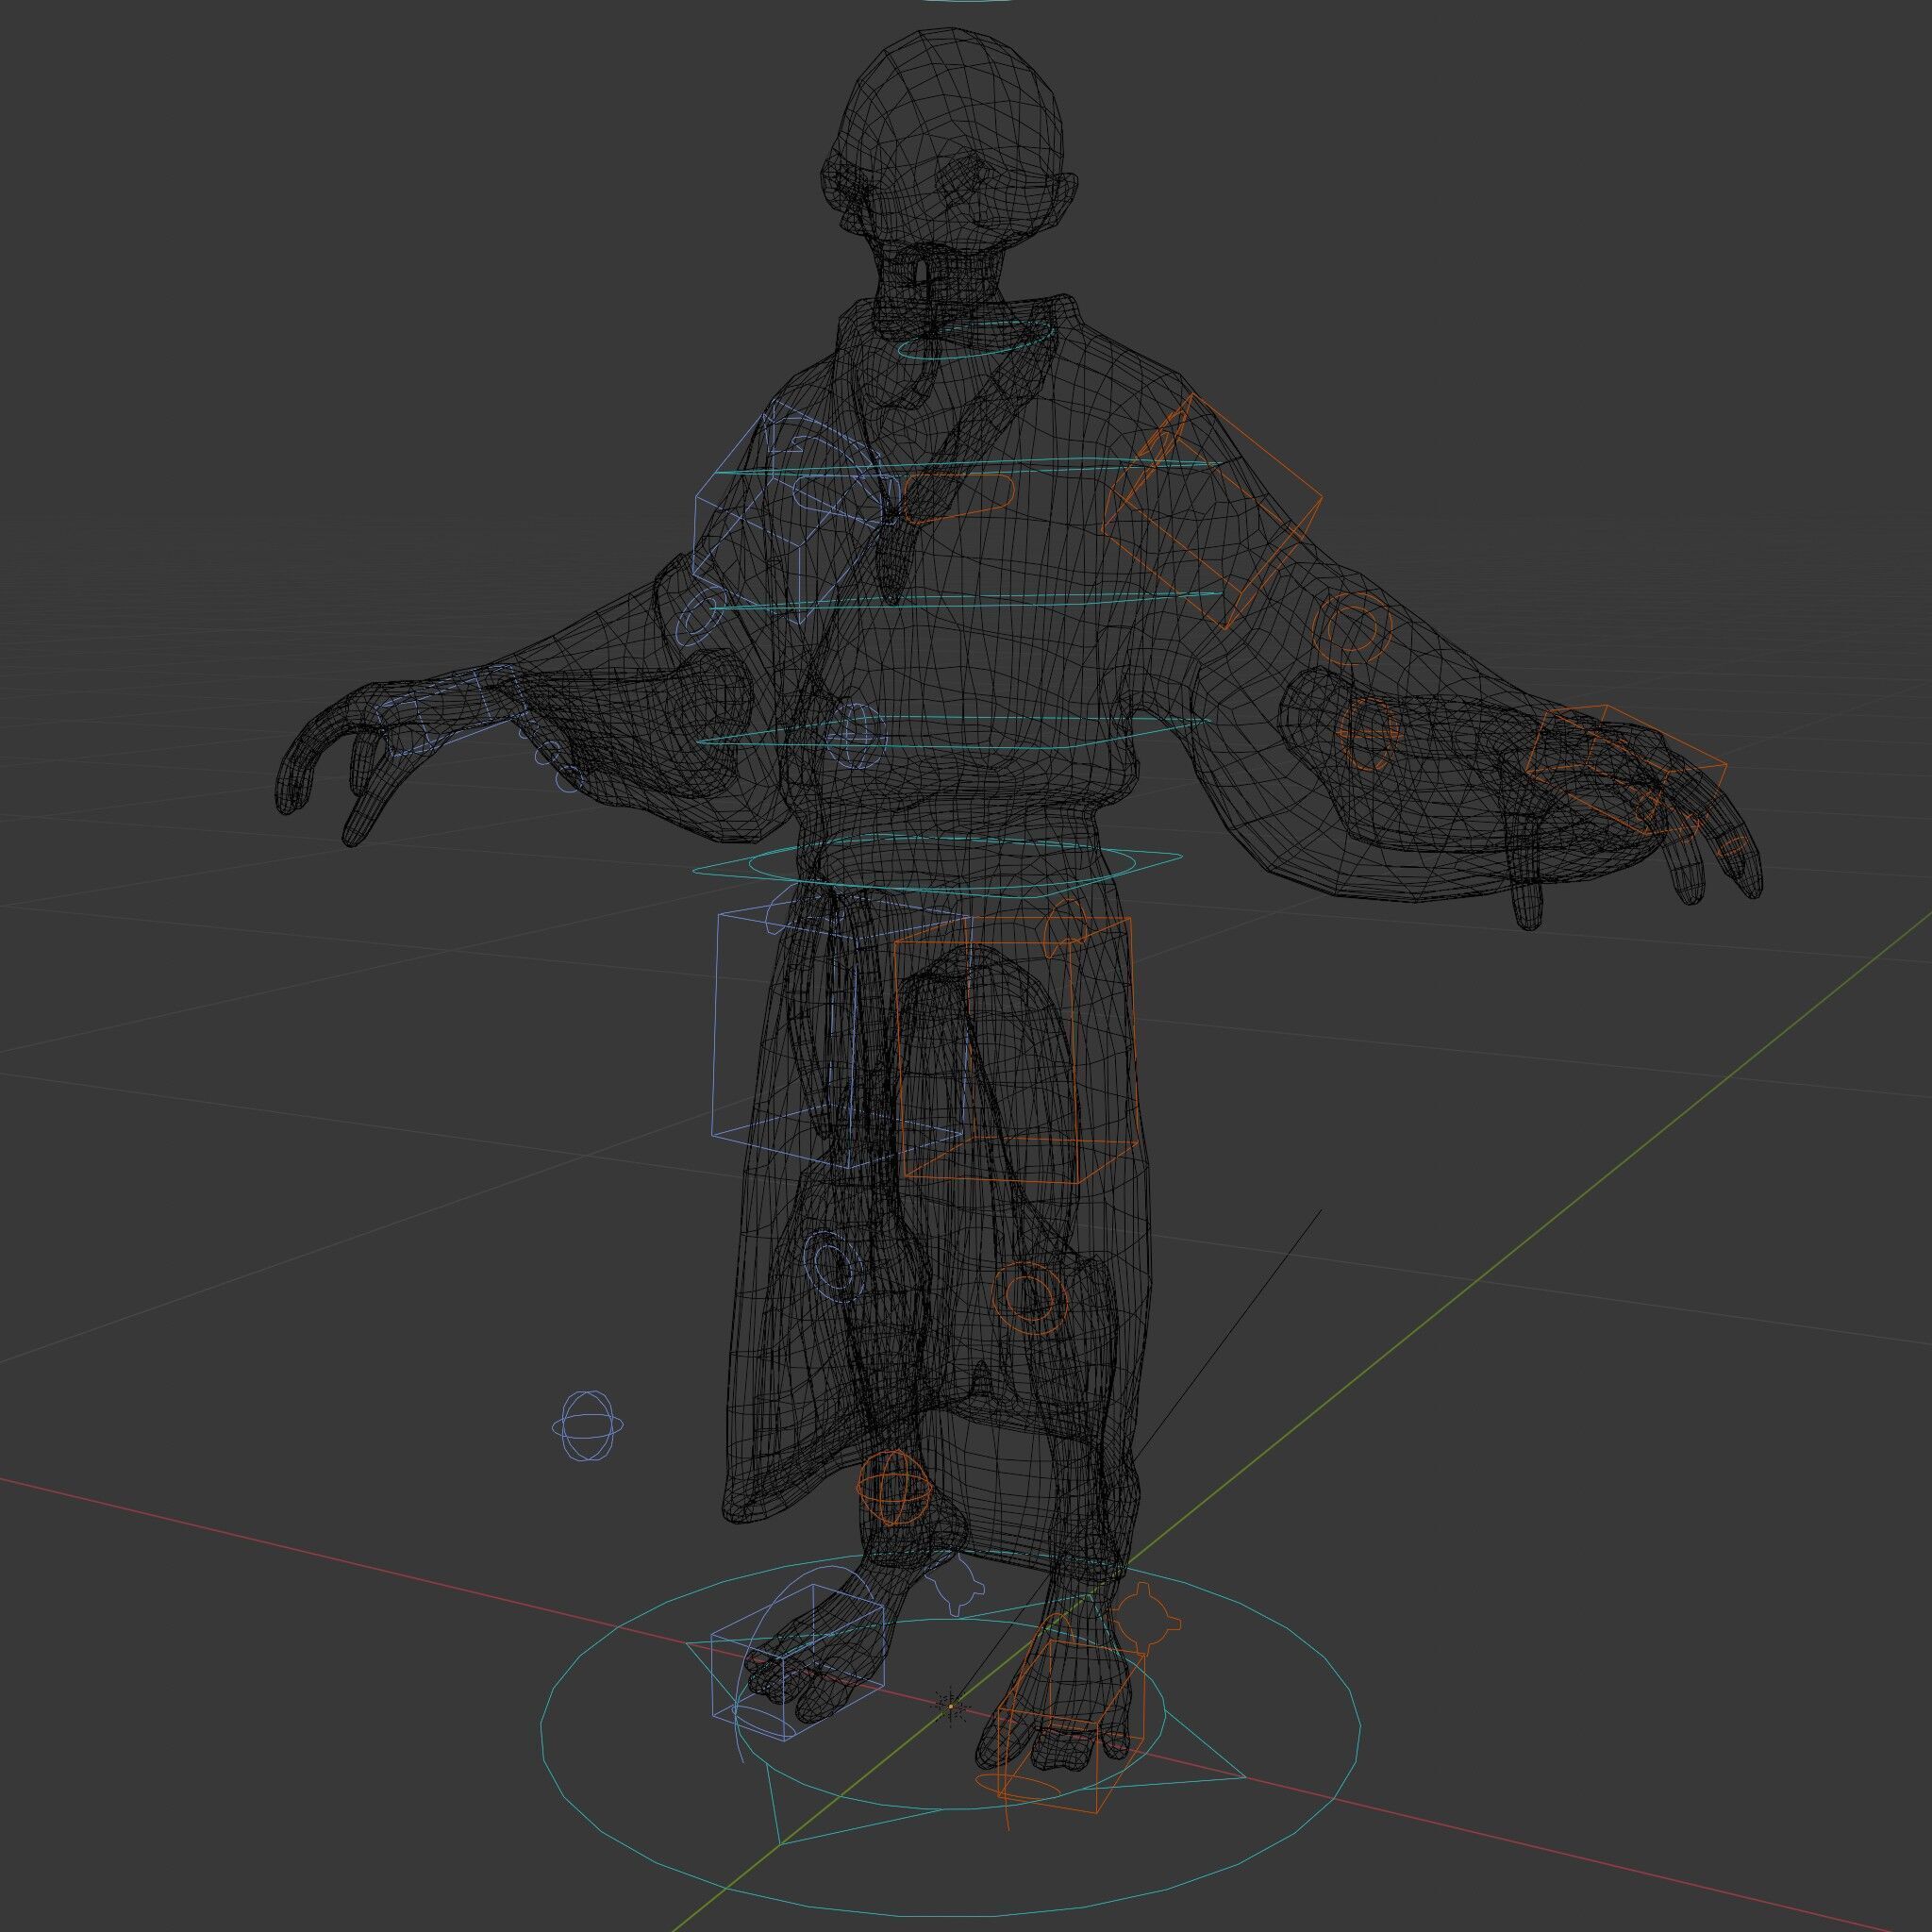This screenshot has height=1932, width=1932.
Task: Select the orange rounded-rectangle clavicle control on the chest
Action: pos(960,497)
